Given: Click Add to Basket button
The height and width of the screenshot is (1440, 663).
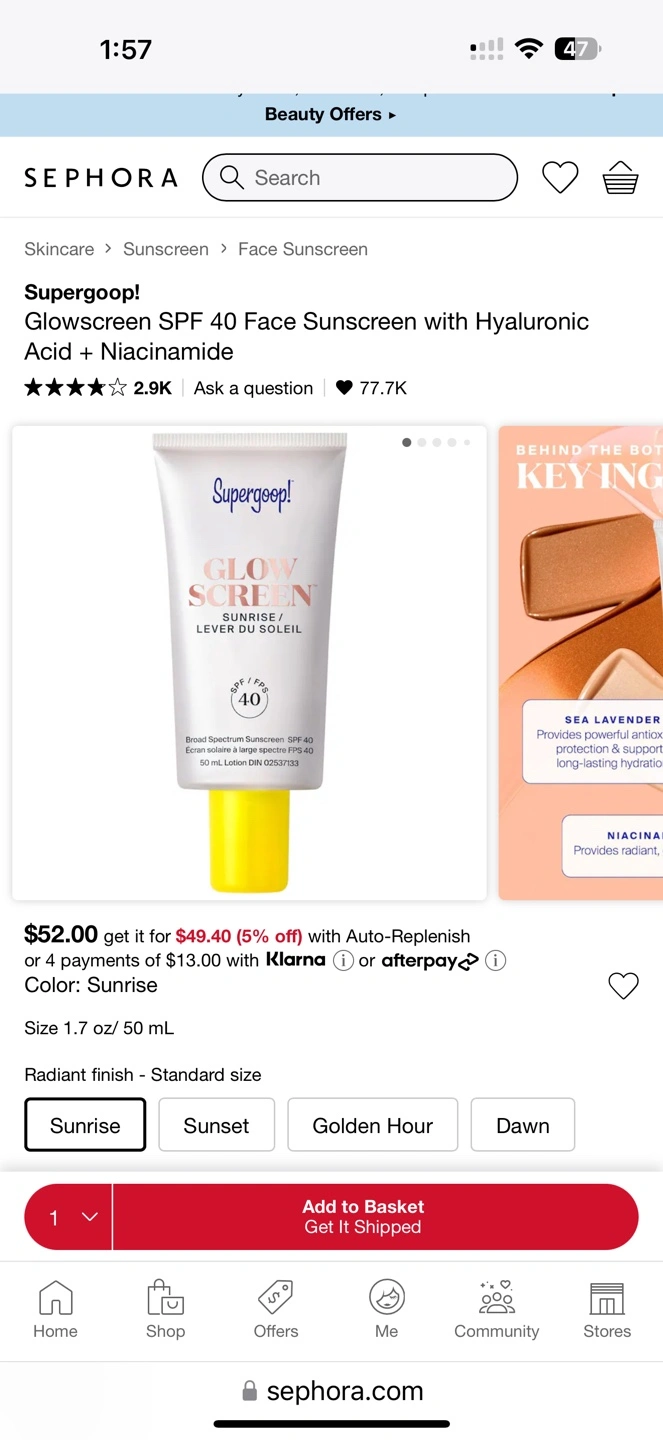Looking at the screenshot, I should (375, 1217).
